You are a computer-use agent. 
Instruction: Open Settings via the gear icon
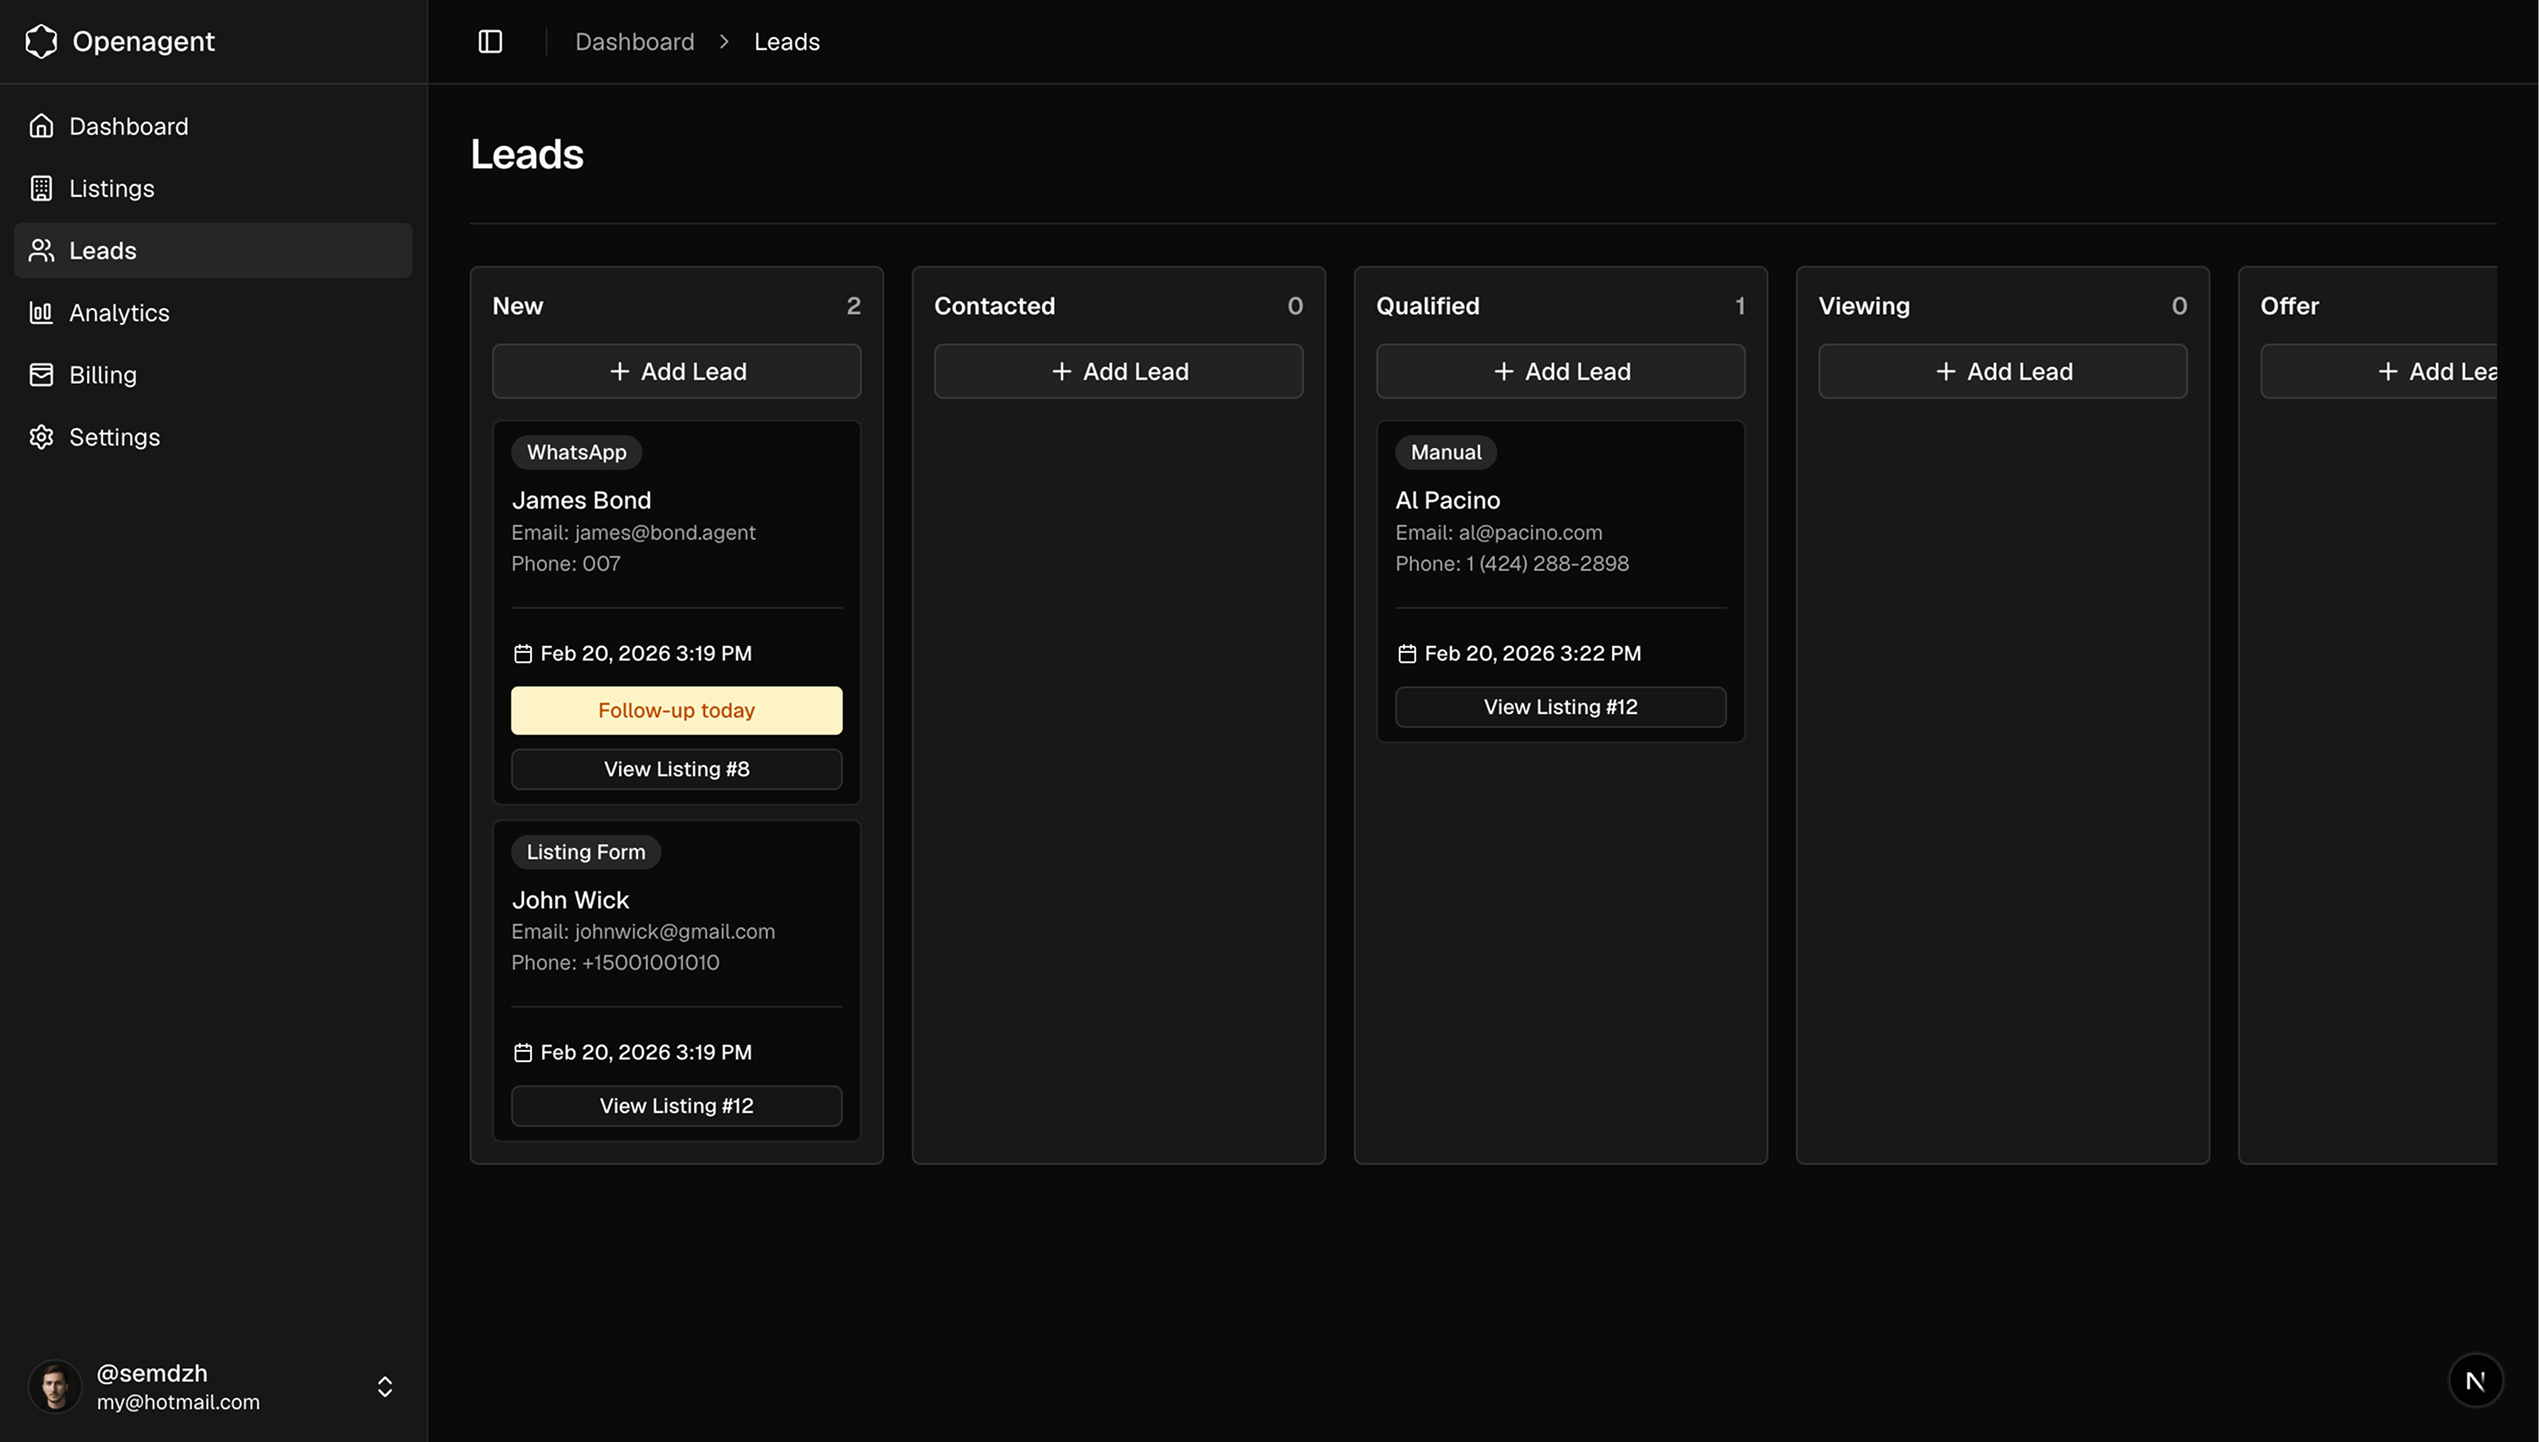coord(41,437)
